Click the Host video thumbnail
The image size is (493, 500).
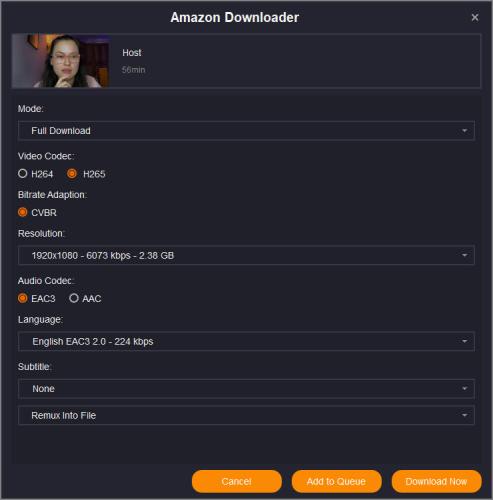61,61
